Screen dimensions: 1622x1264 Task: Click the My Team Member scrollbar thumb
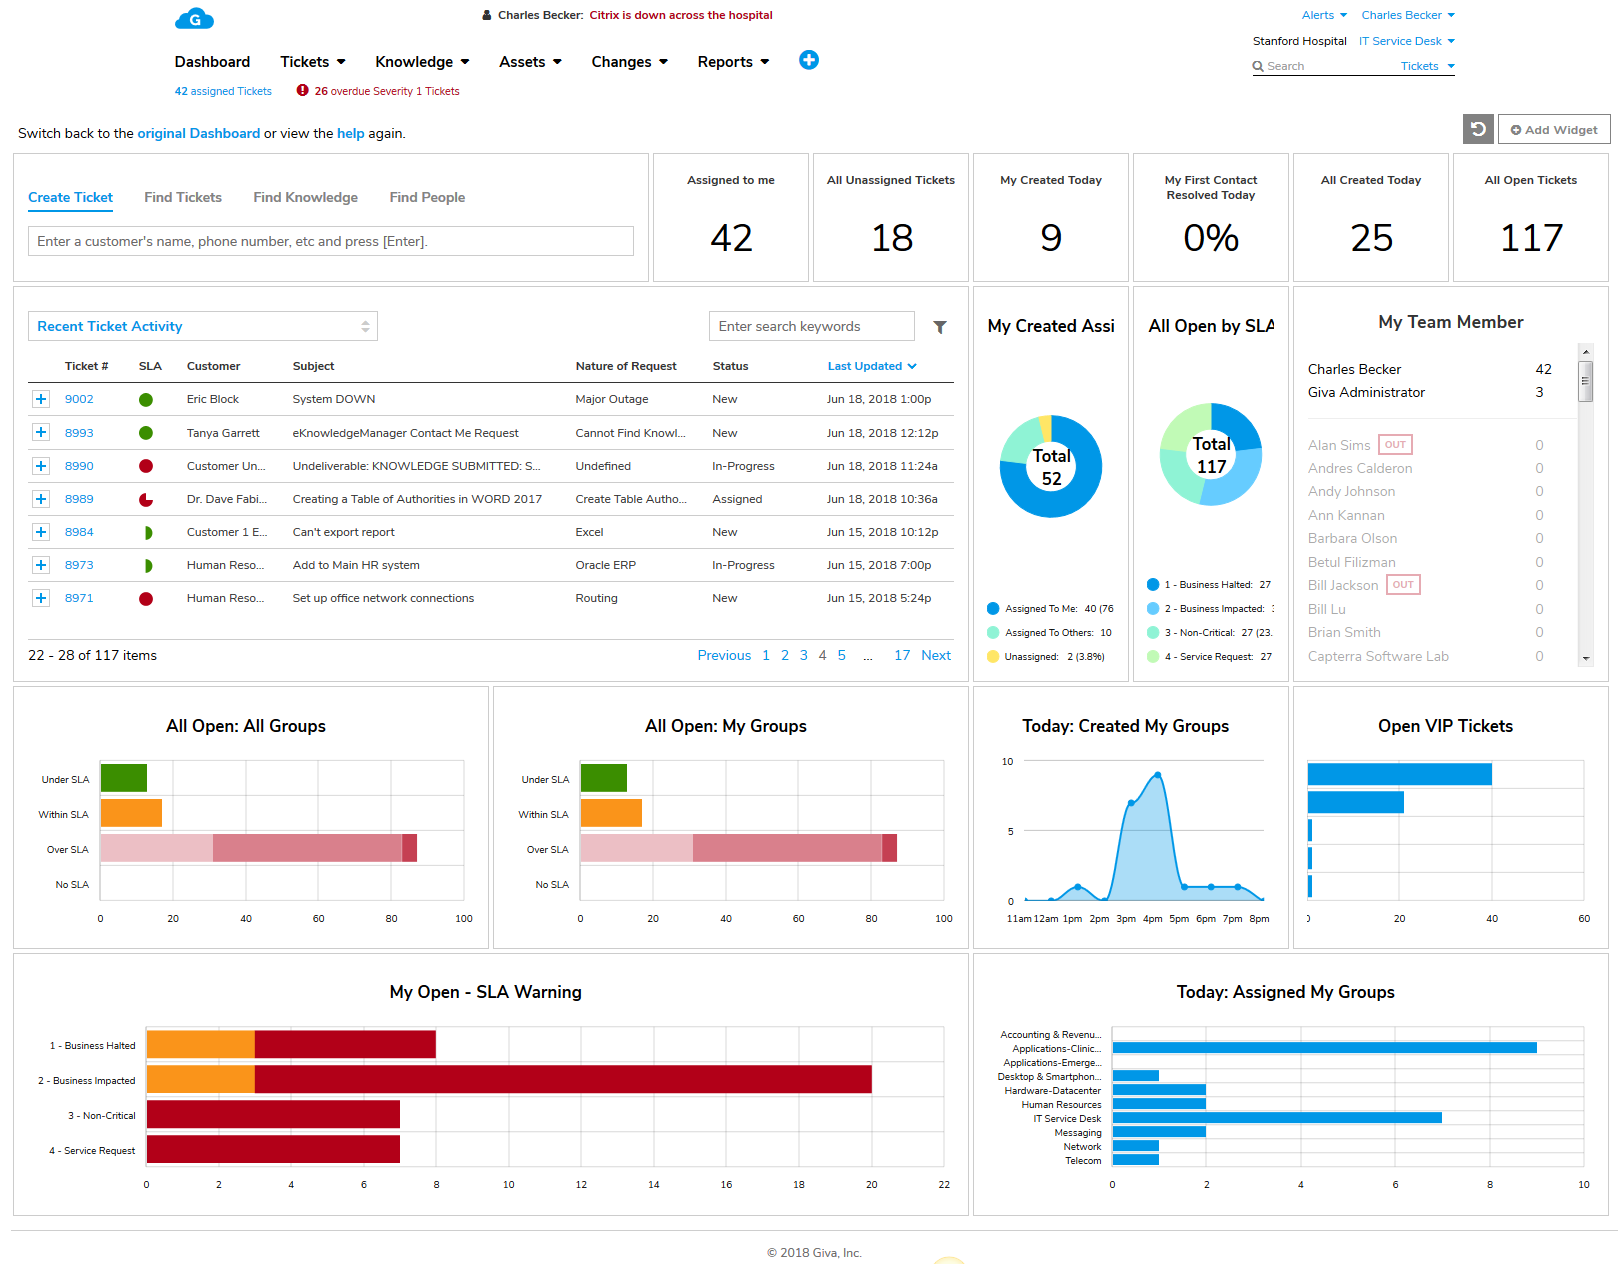(x=1586, y=381)
